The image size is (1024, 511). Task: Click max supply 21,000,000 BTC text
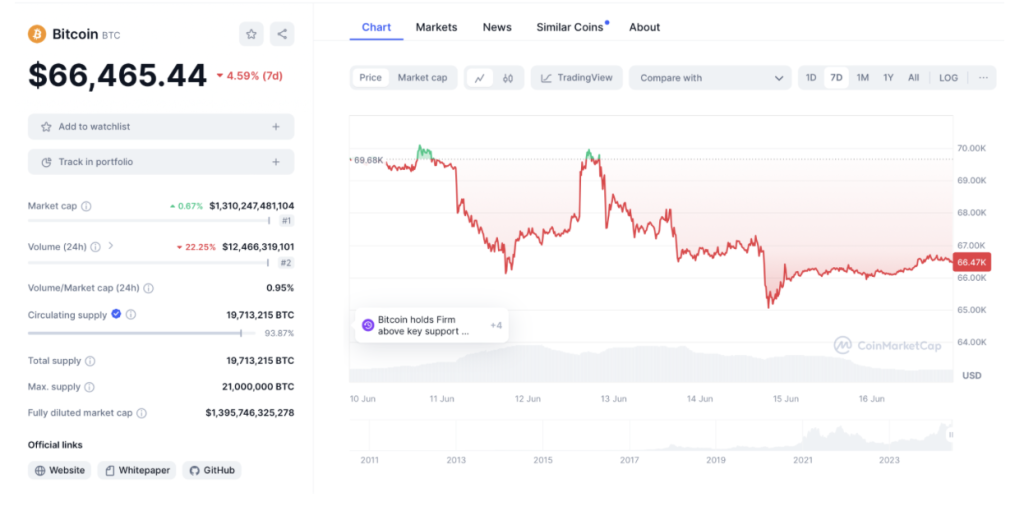tap(258, 387)
